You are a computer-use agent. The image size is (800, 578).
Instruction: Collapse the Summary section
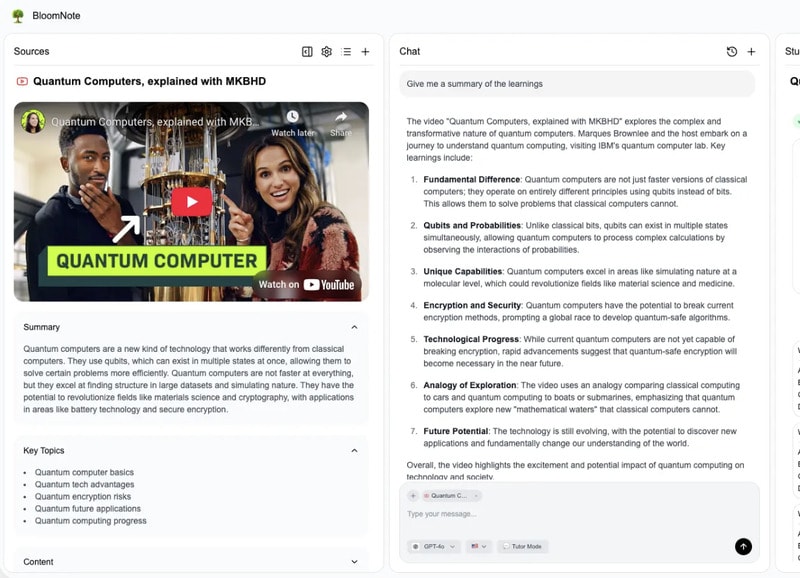point(354,327)
